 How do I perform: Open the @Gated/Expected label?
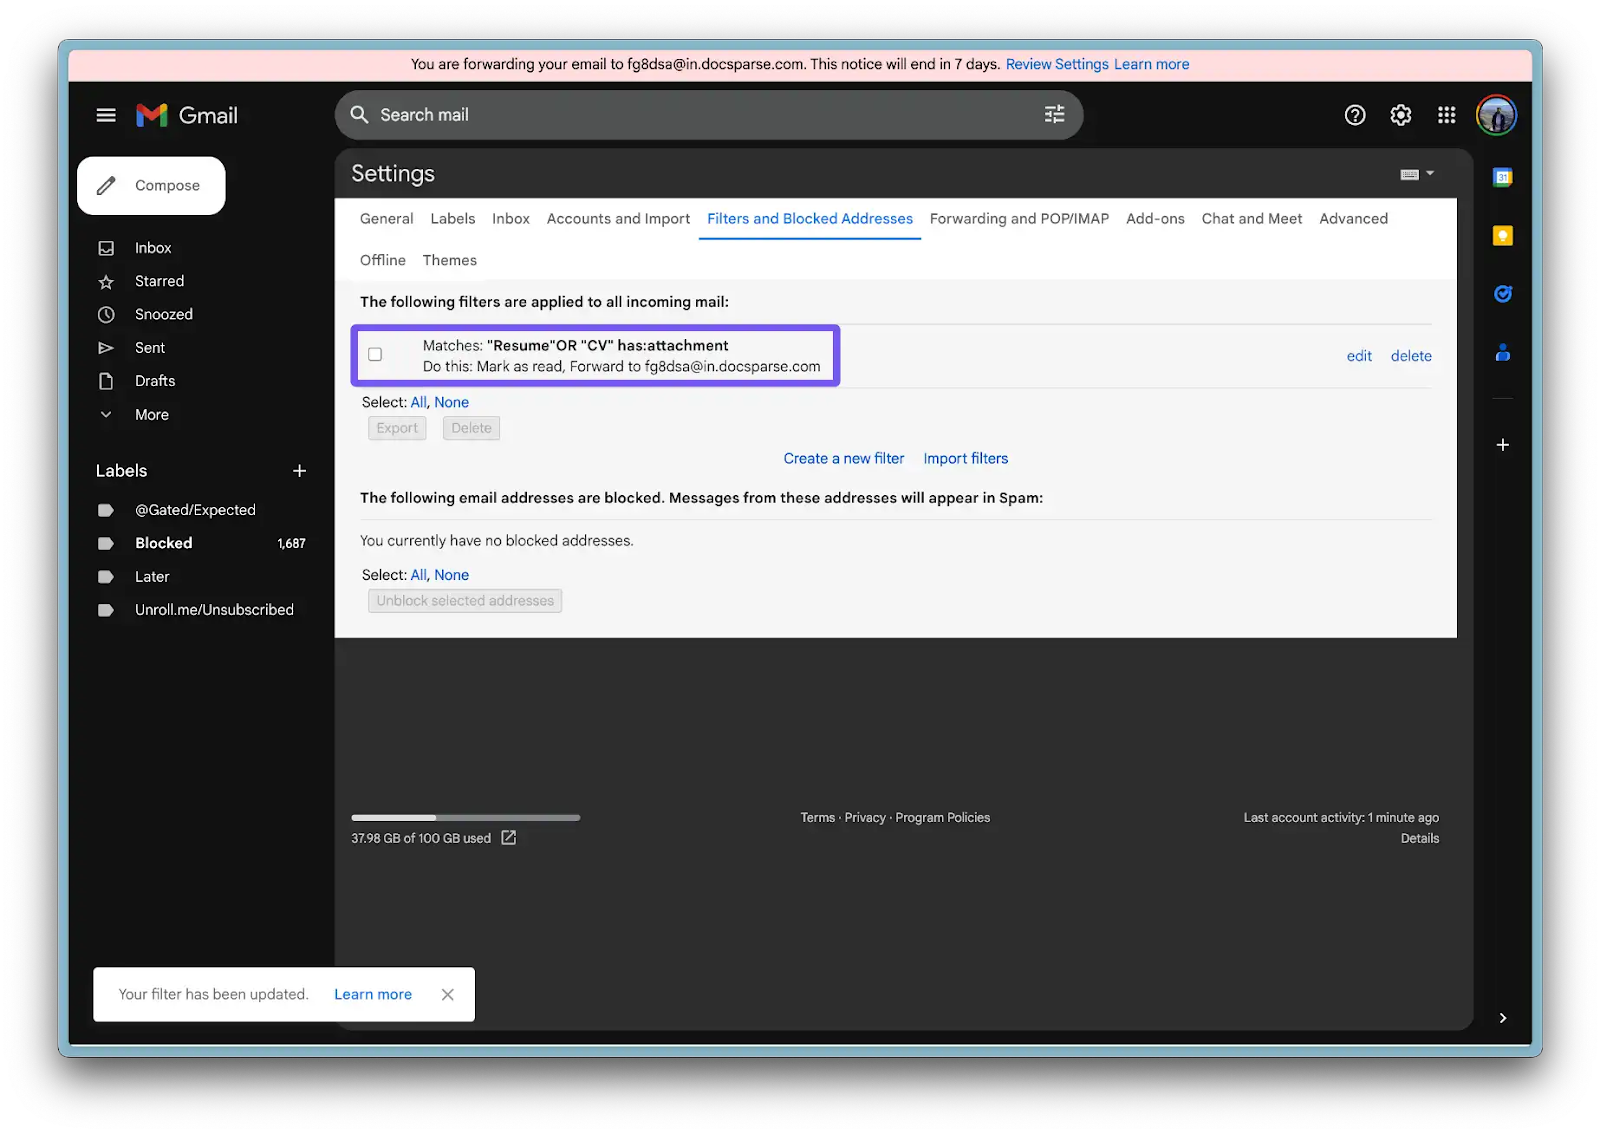195,510
